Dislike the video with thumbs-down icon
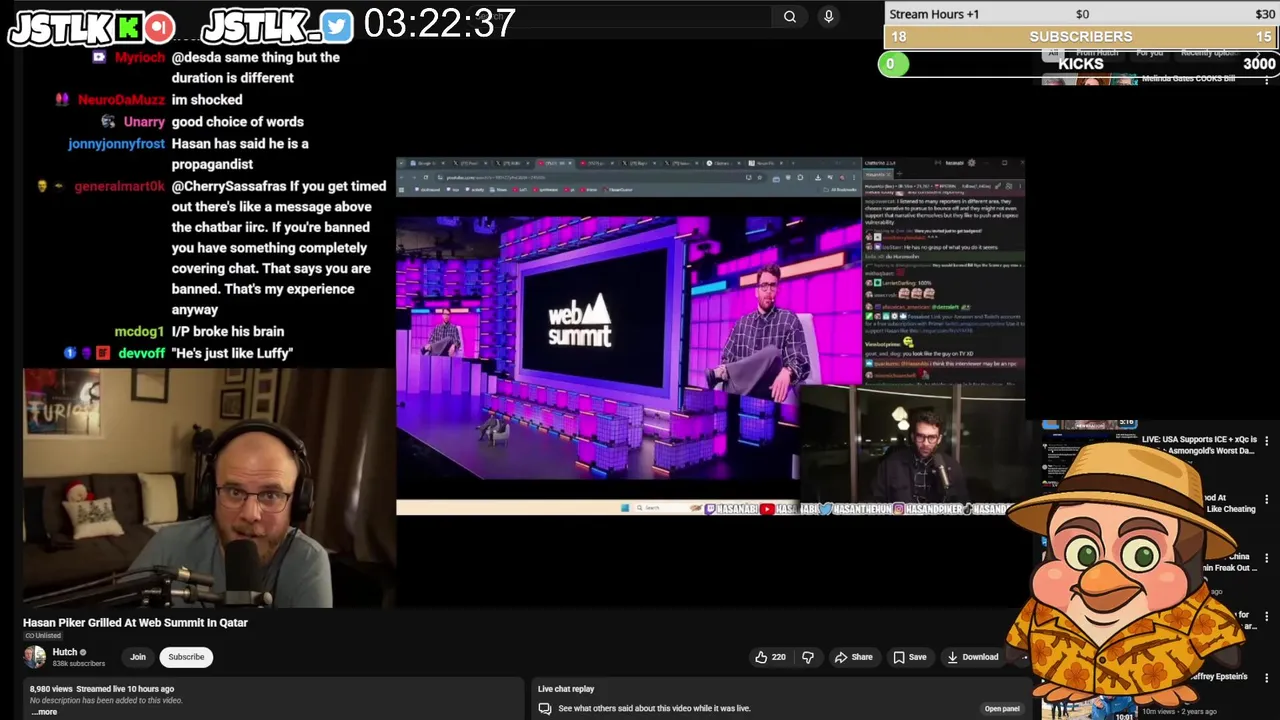1280x720 pixels. click(808, 657)
